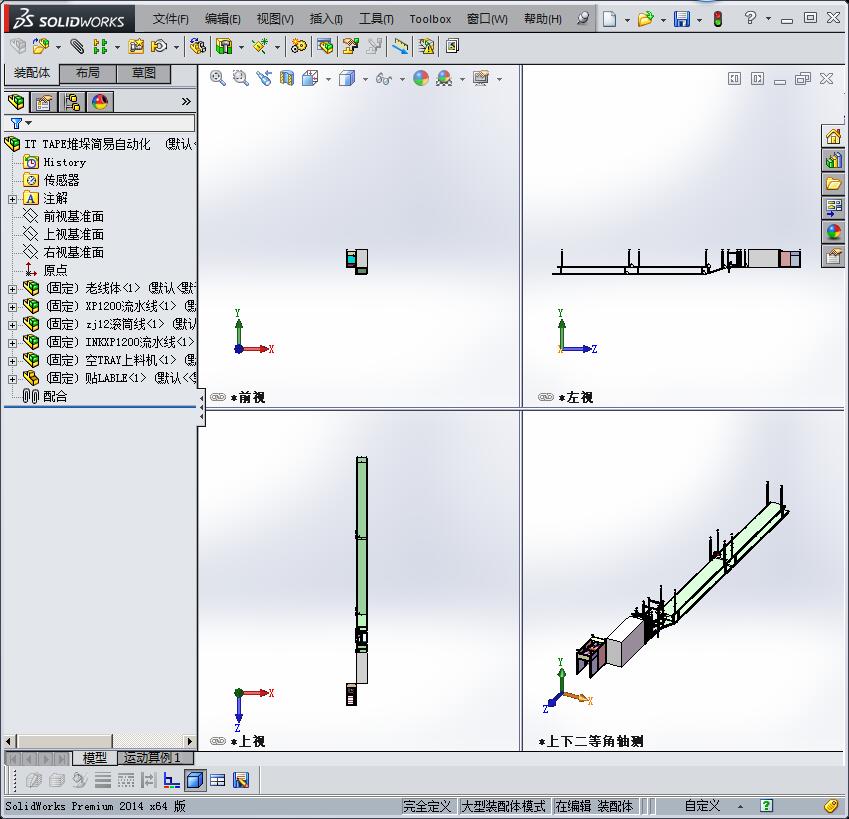Open SolidWorks Resources home icon in task pane
The image size is (849, 819).
833,136
